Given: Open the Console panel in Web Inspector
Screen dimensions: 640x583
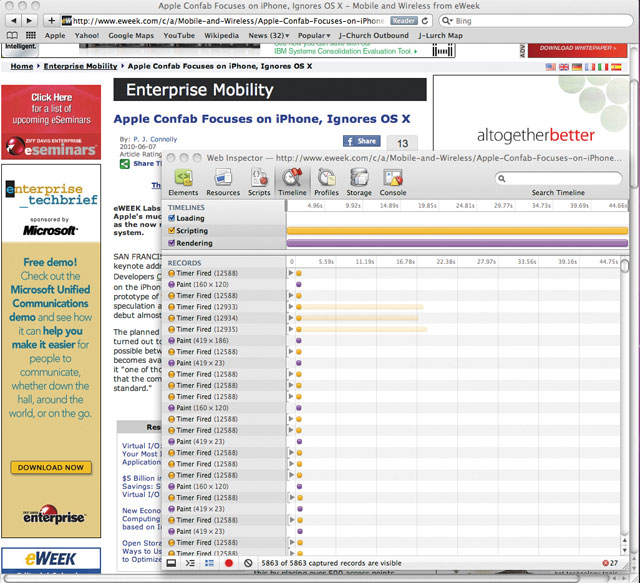Looking at the screenshot, I should [x=393, y=182].
